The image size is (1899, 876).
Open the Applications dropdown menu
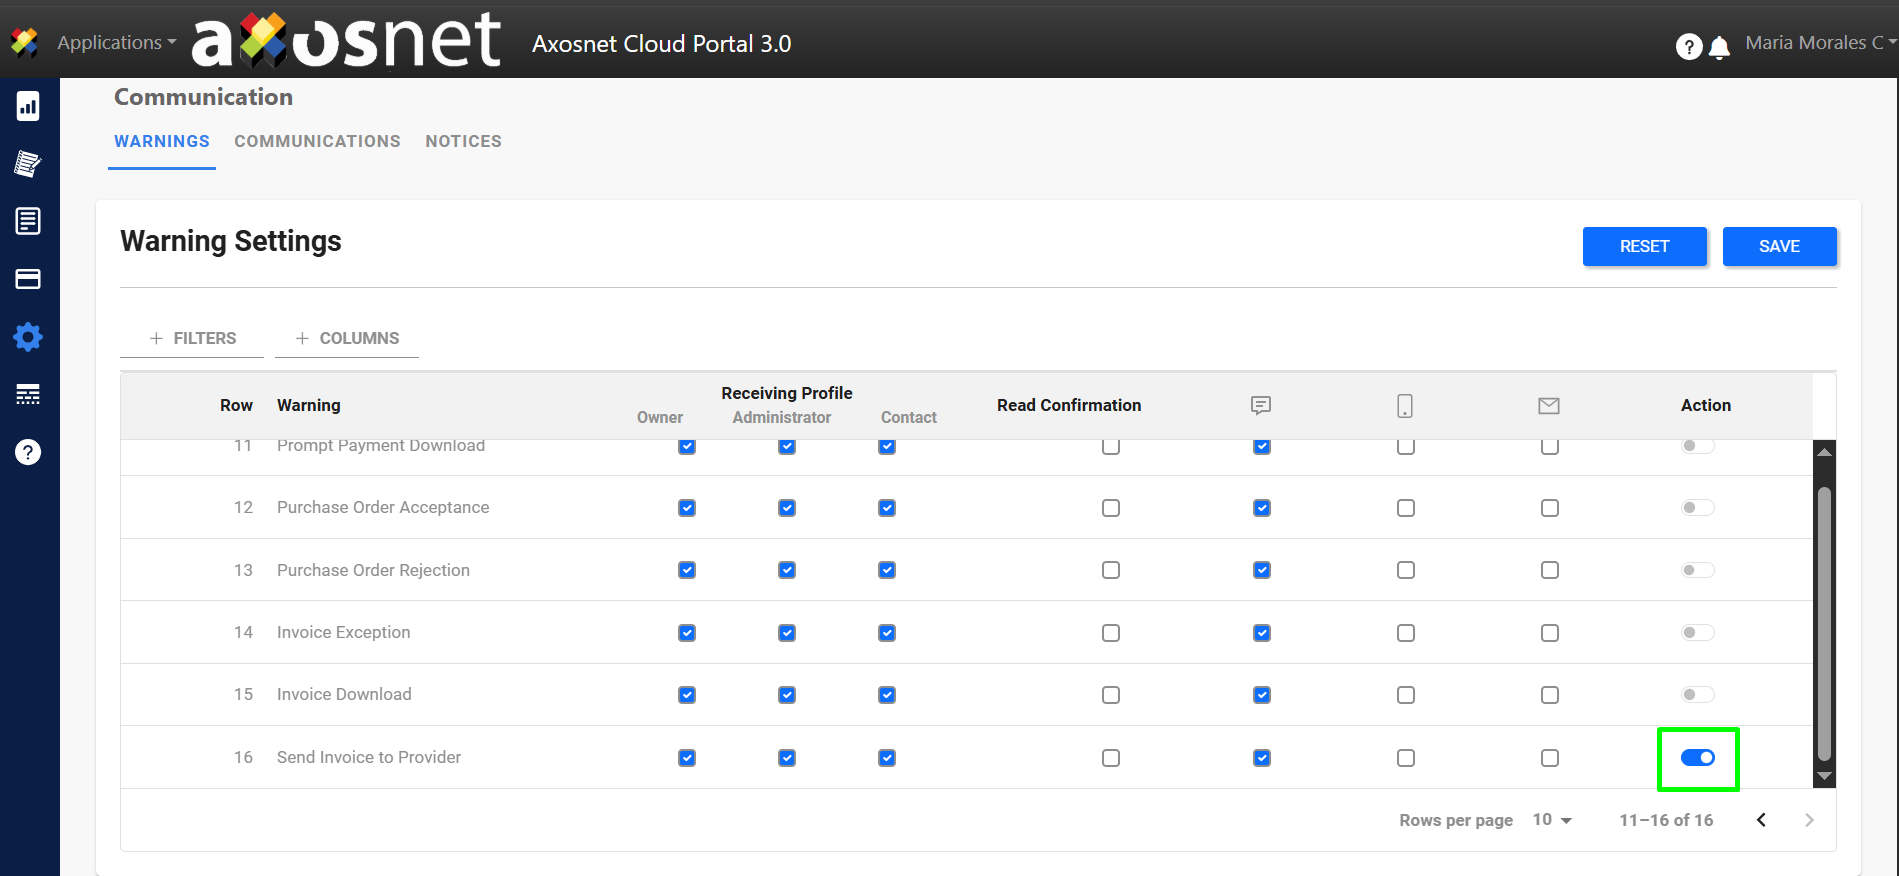115,43
